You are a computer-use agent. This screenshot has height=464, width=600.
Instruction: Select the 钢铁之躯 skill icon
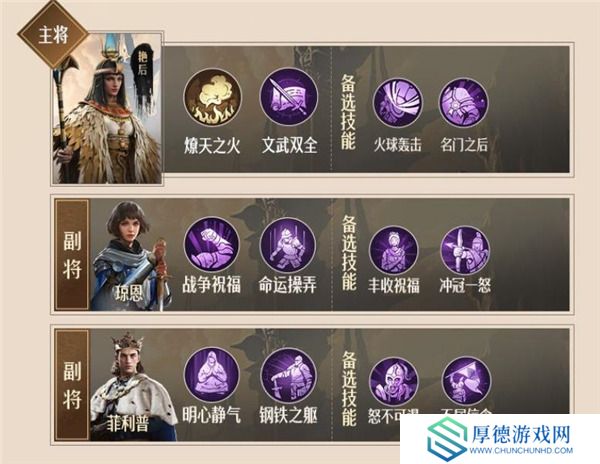click(x=289, y=377)
